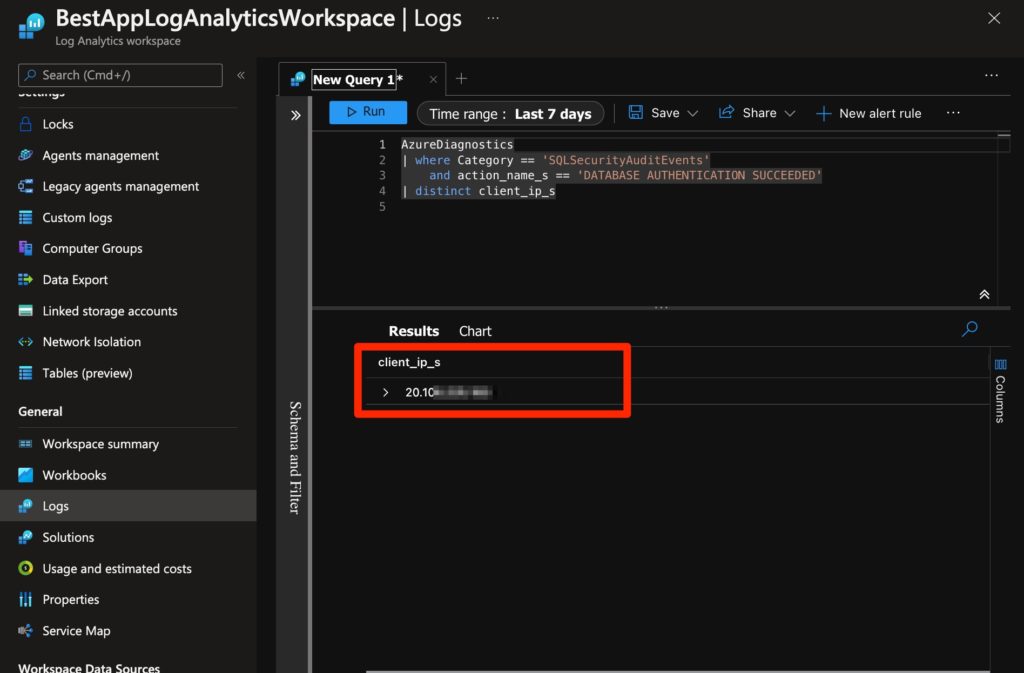Change the Time range Last 7 days

coord(510,114)
